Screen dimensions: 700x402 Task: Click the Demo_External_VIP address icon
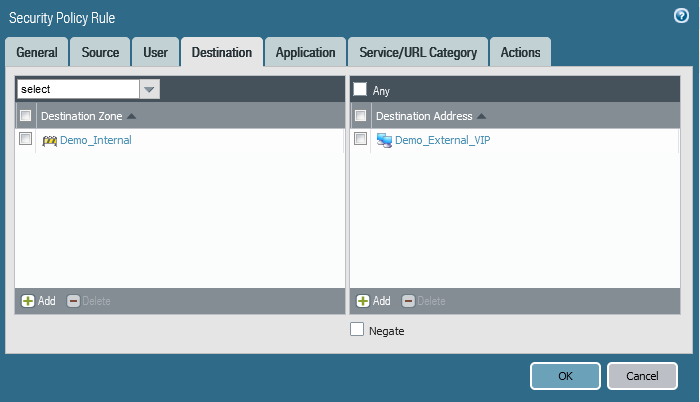pos(384,141)
